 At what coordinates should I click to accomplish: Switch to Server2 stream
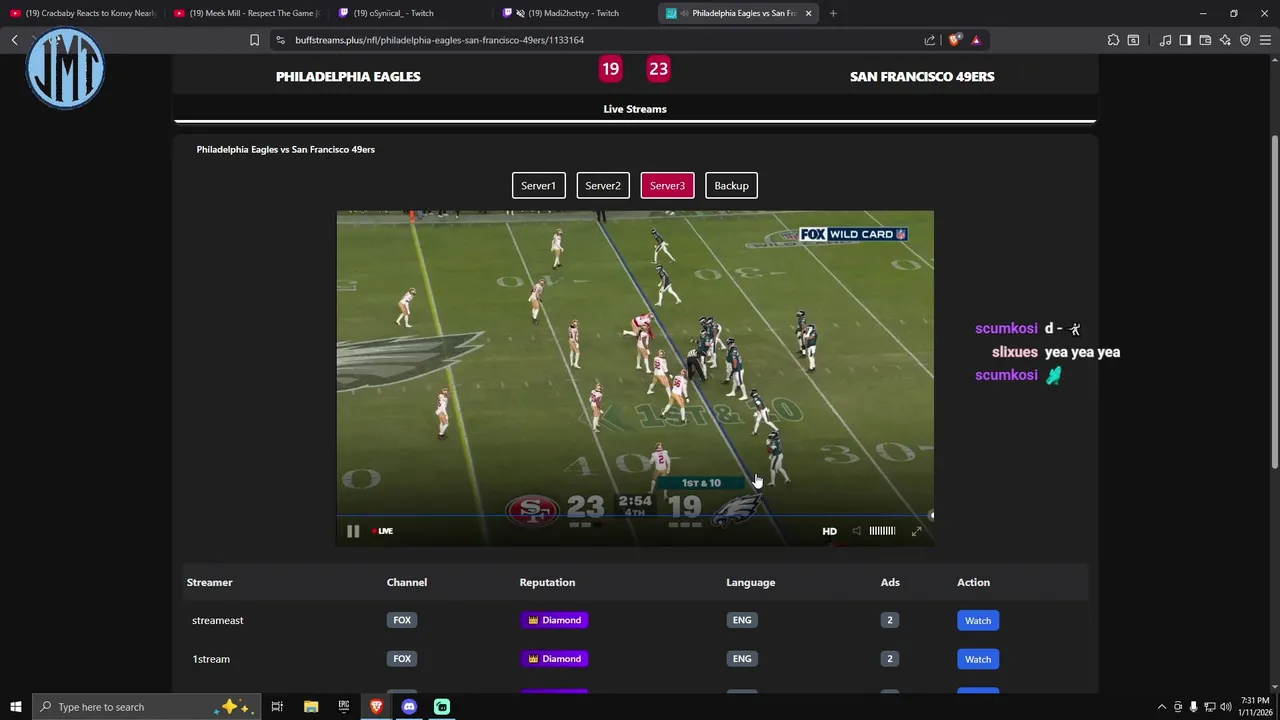tap(603, 186)
